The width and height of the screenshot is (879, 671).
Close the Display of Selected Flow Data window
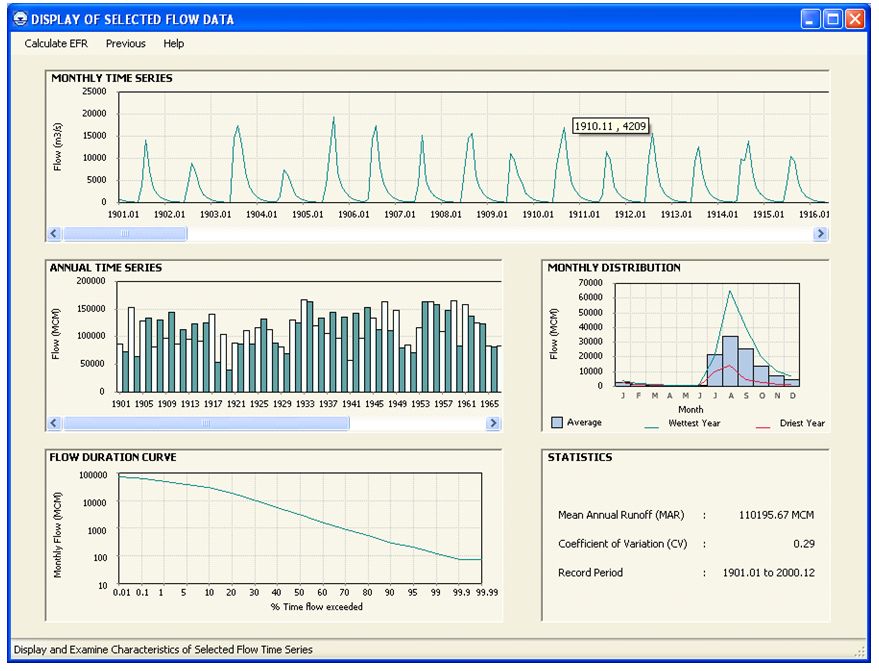[855, 19]
